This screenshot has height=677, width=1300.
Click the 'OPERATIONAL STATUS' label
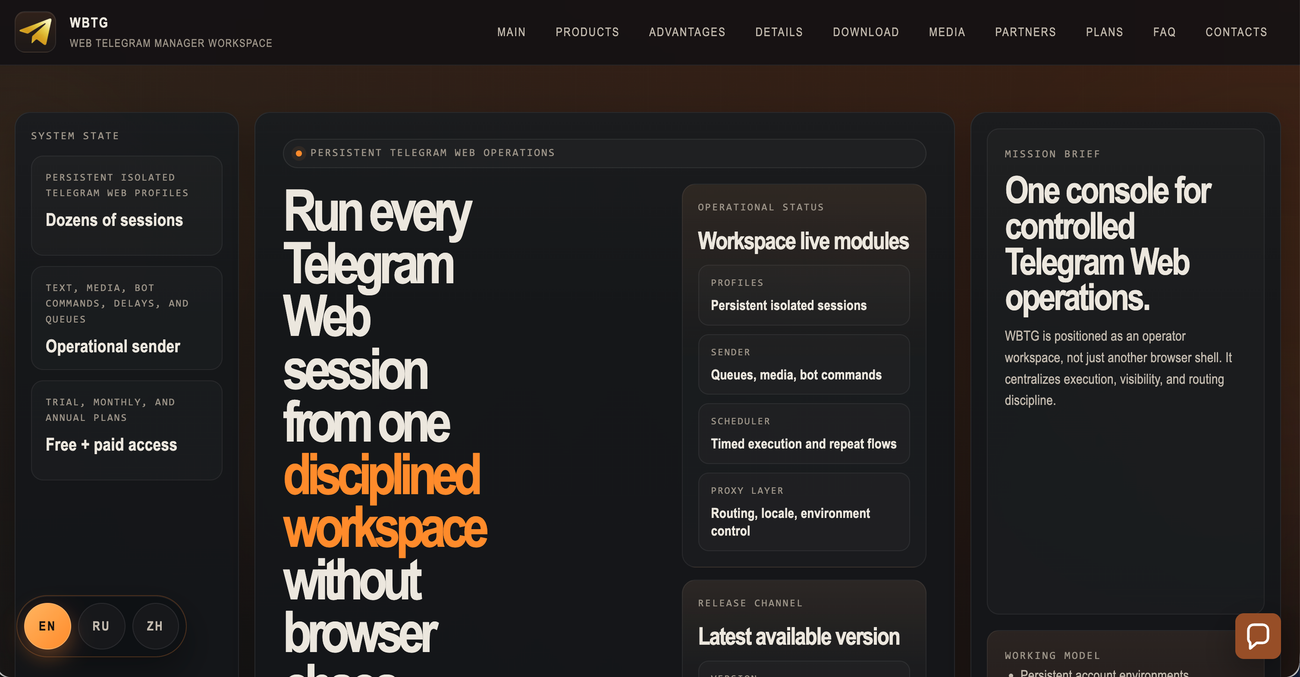(761, 207)
